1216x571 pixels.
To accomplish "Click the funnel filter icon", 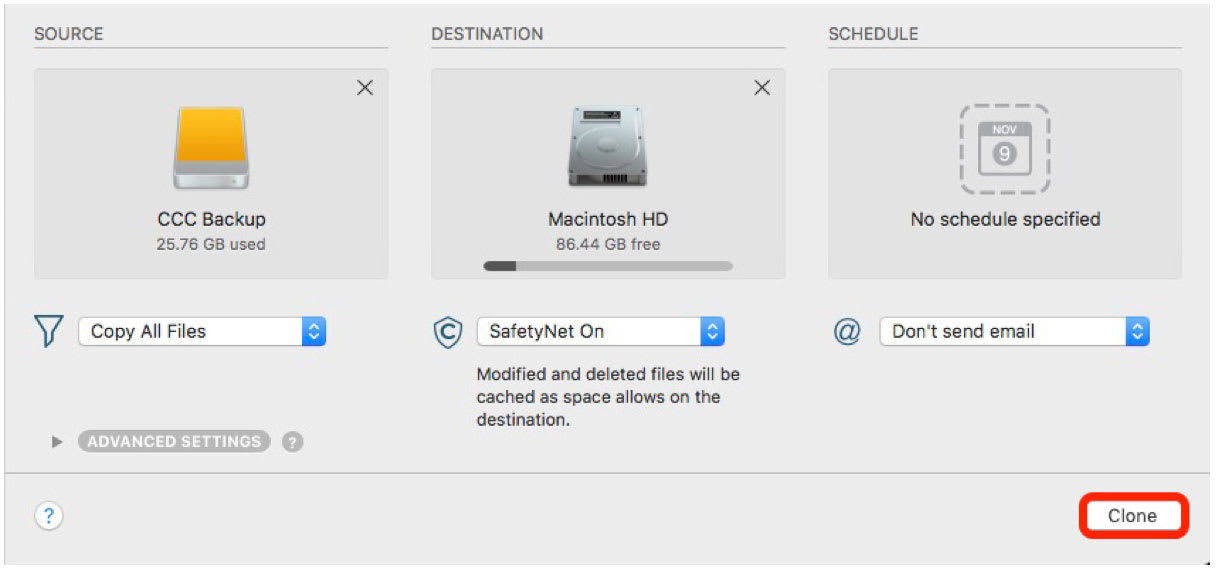I will click(49, 332).
